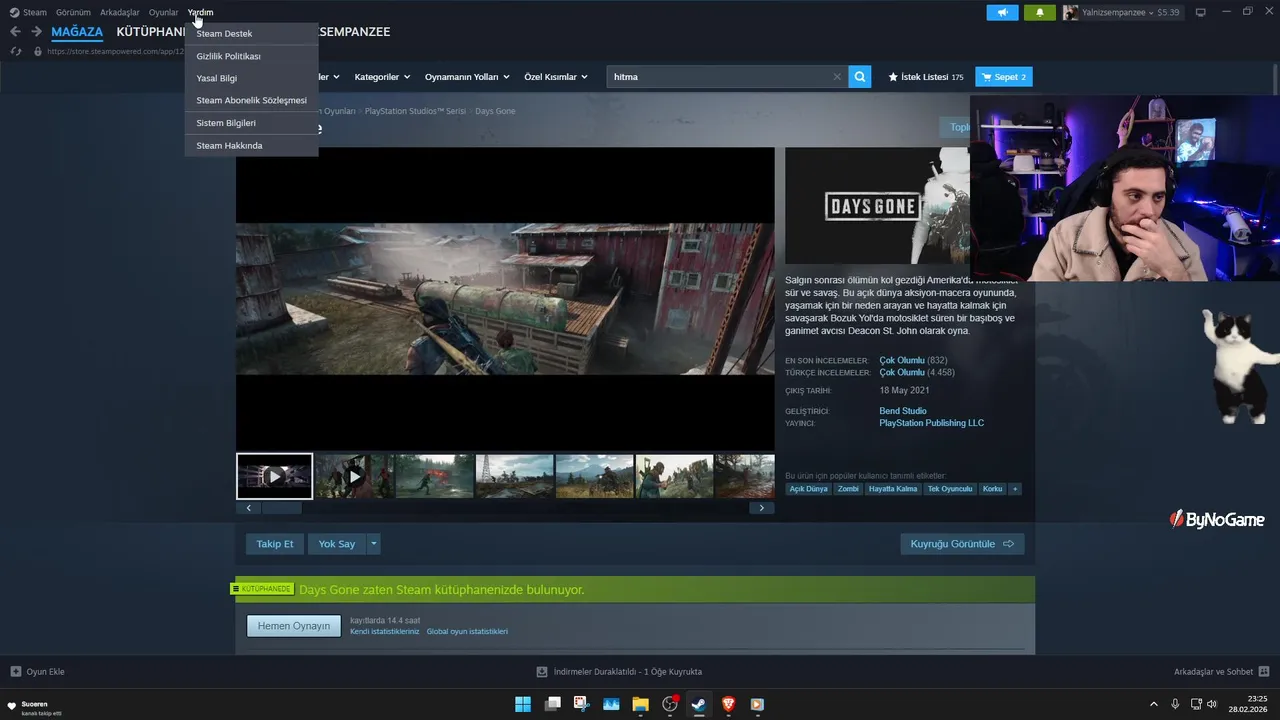Expand the Kategoriler store dropdown
The height and width of the screenshot is (720, 1280).
(381, 77)
